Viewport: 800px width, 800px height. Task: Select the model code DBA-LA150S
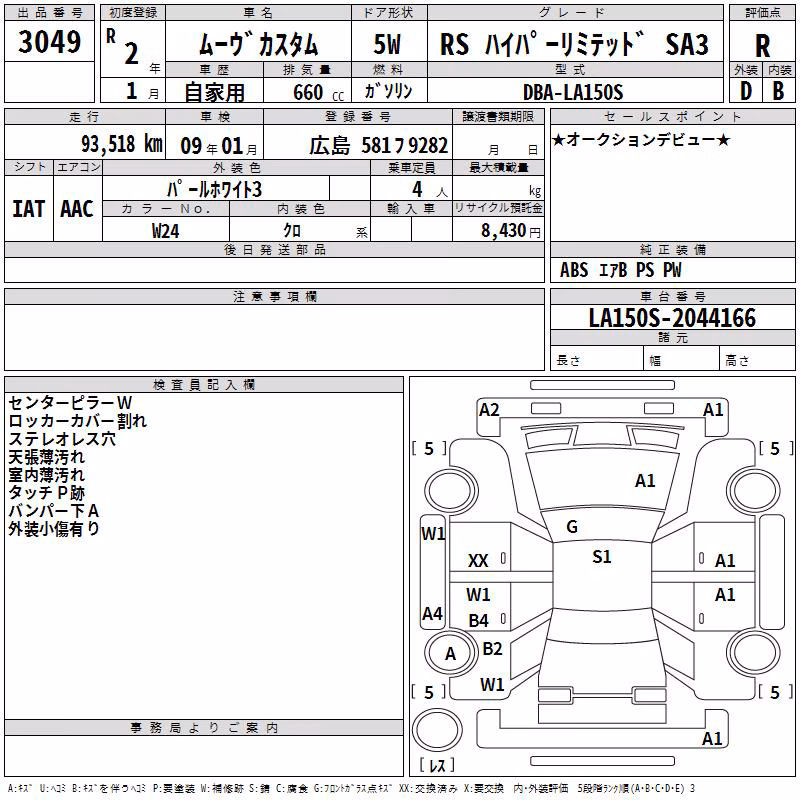[x=573, y=92]
